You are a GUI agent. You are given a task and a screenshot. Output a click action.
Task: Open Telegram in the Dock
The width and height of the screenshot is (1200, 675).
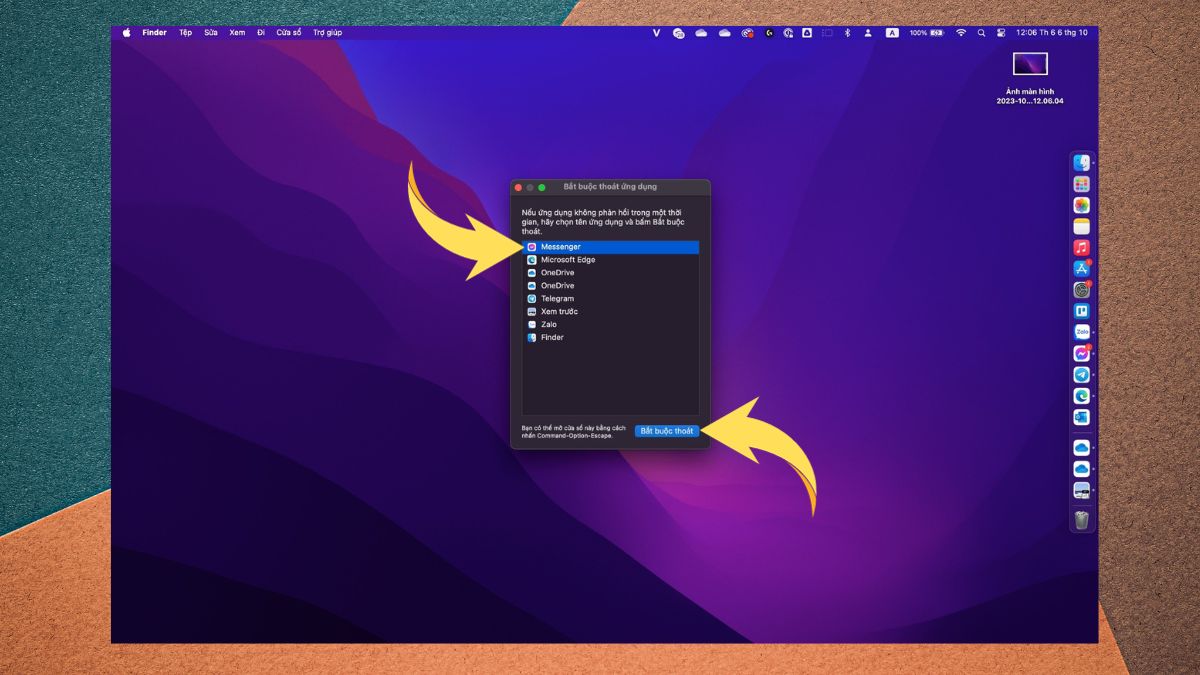[1081, 375]
